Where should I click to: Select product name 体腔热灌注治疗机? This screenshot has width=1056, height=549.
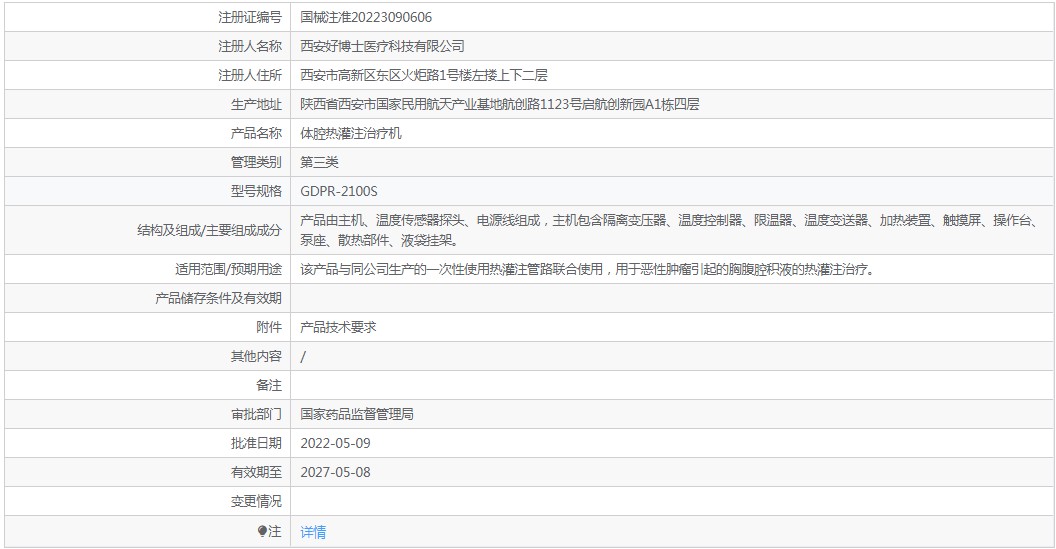pyautogui.click(x=351, y=133)
